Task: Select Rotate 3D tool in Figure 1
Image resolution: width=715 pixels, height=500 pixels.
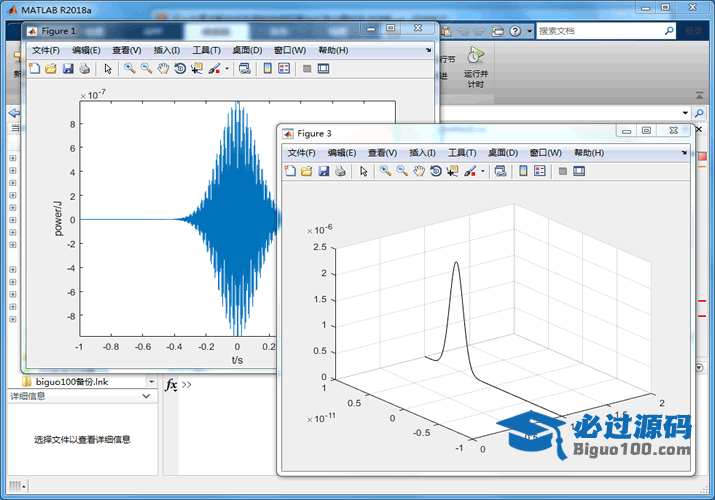Action: click(x=180, y=69)
